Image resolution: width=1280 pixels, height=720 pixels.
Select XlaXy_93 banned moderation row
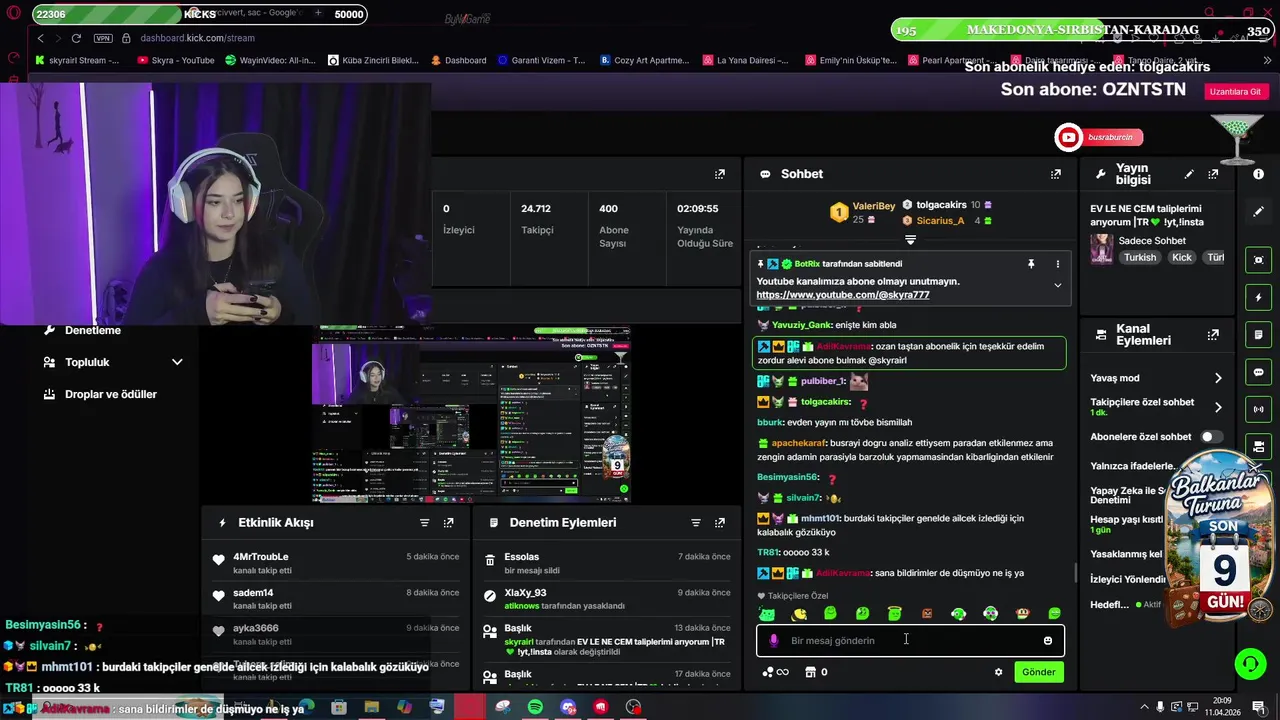(606, 599)
